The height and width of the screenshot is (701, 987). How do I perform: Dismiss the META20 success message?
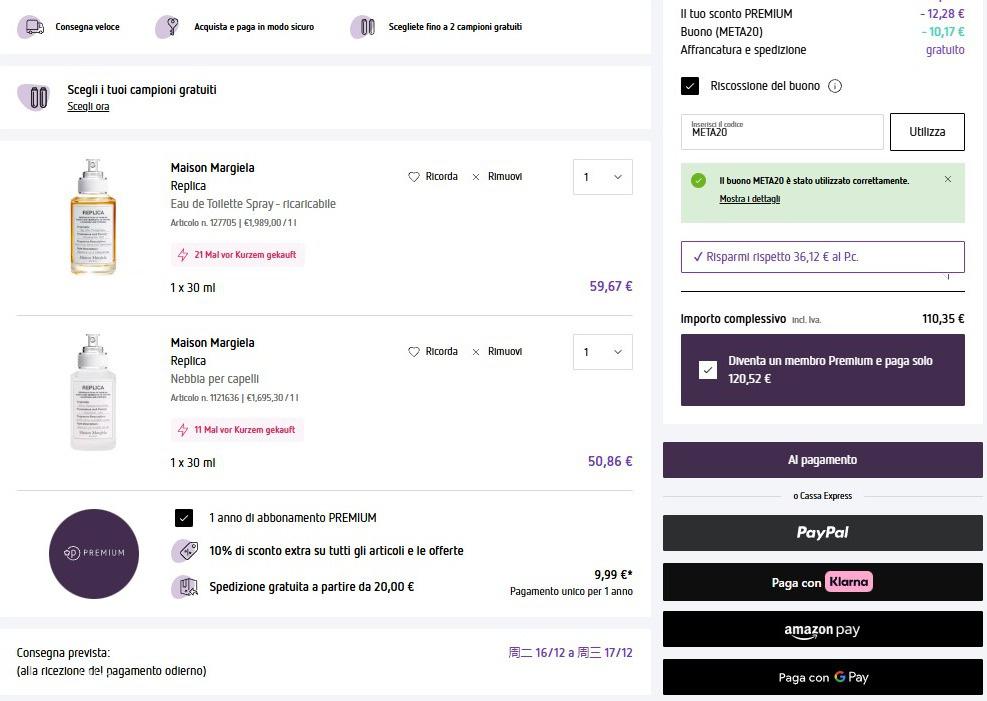coord(948,180)
